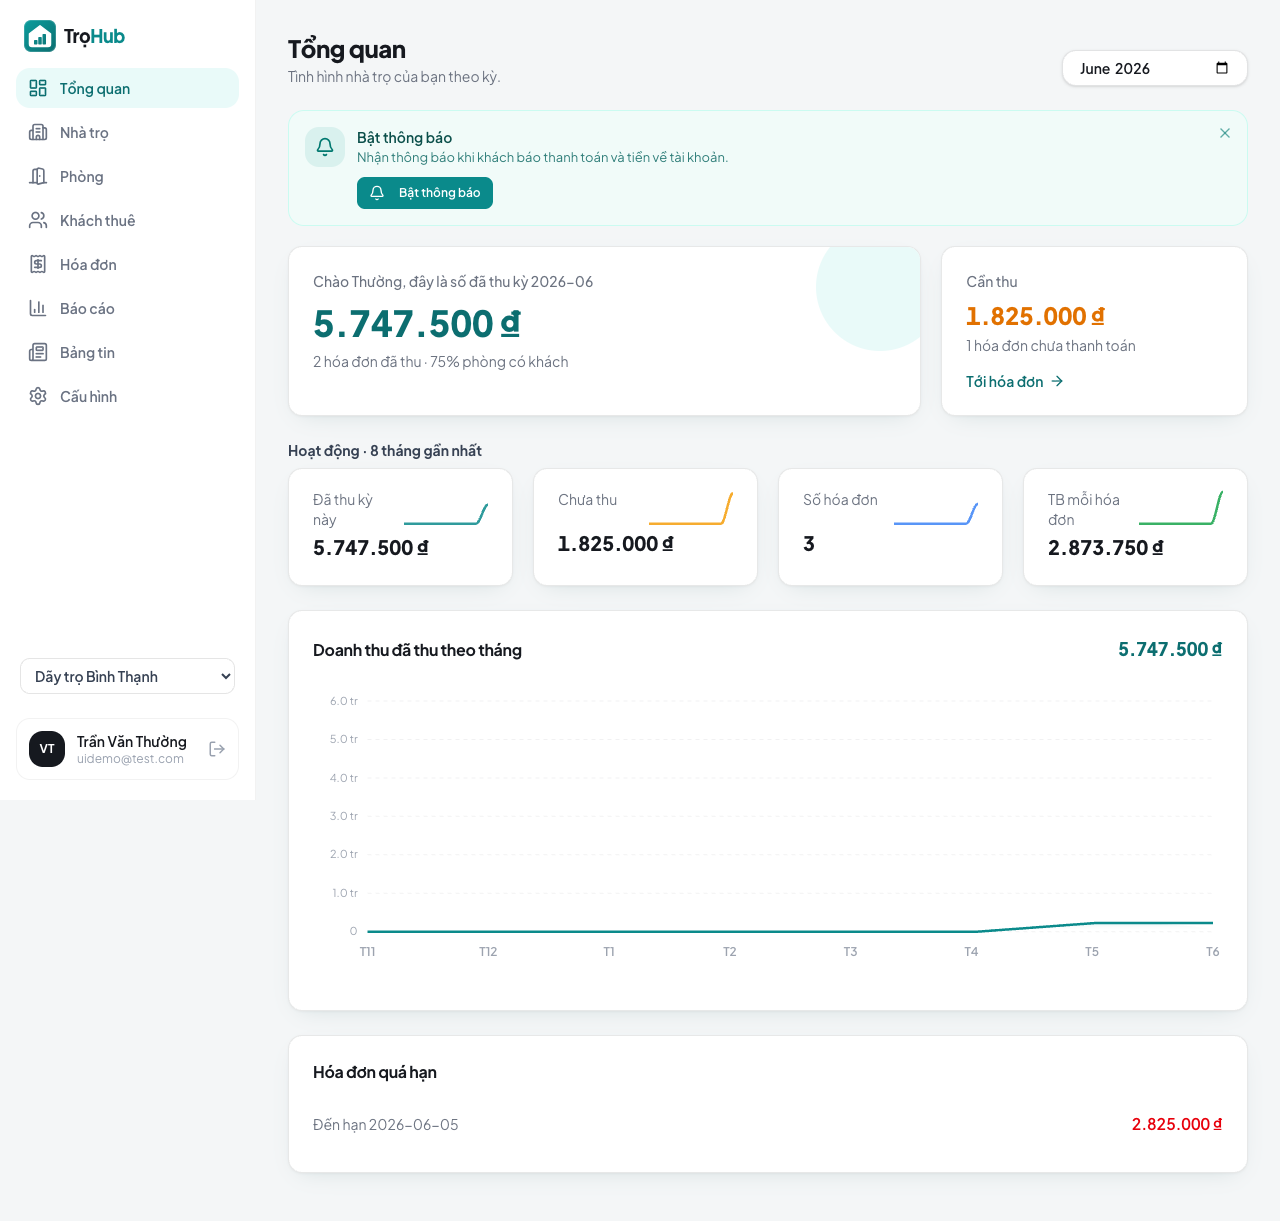Click the June 2026 month input field
The height and width of the screenshot is (1221, 1280).
coord(1155,68)
